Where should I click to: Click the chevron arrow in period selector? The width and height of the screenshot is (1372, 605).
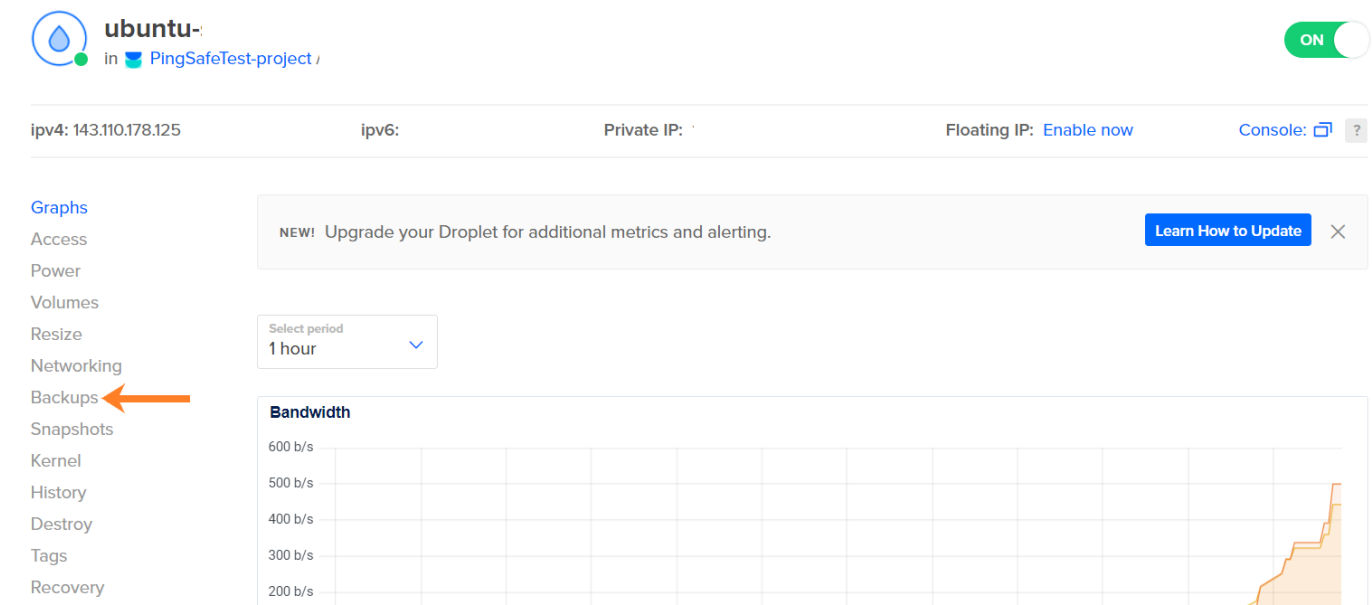[x=416, y=345]
